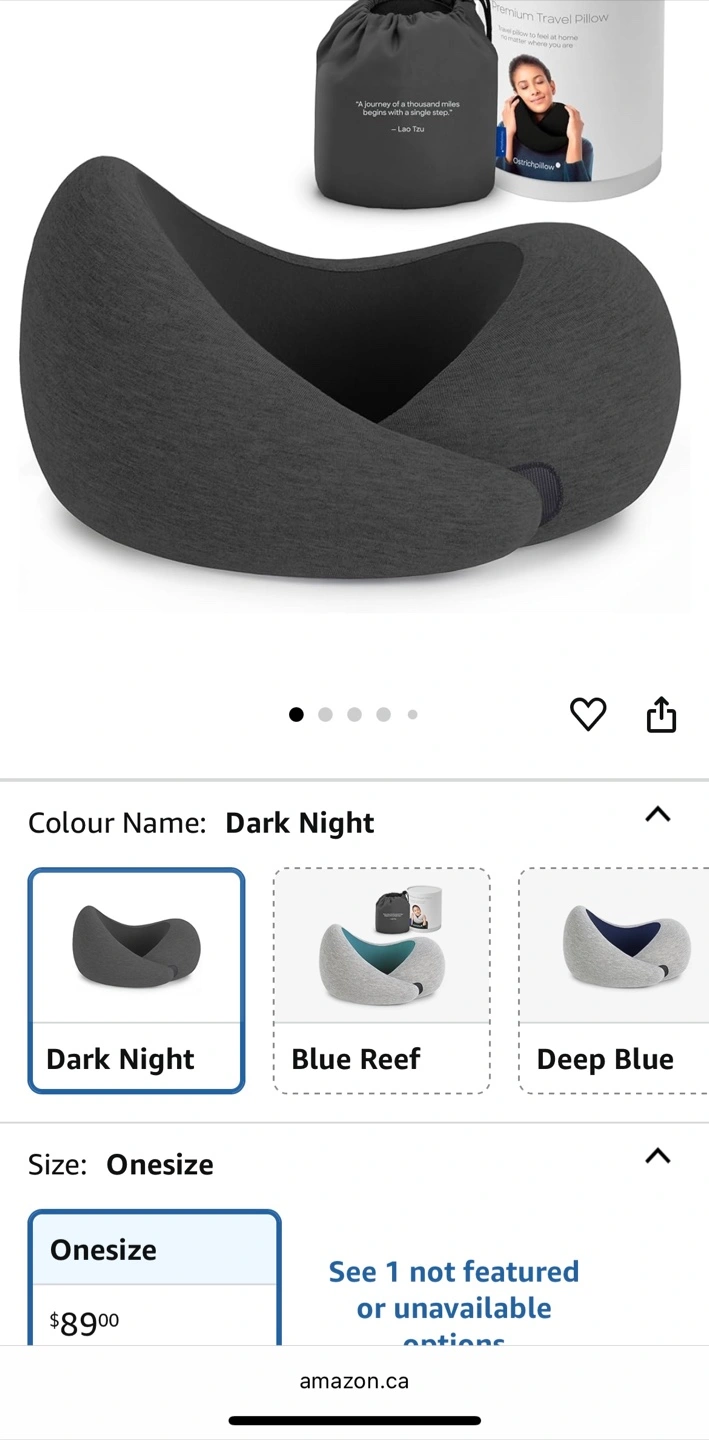The width and height of the screenshot is (709, 1440).
Task: Jump to the third image dot
Action: pos(354,714)
